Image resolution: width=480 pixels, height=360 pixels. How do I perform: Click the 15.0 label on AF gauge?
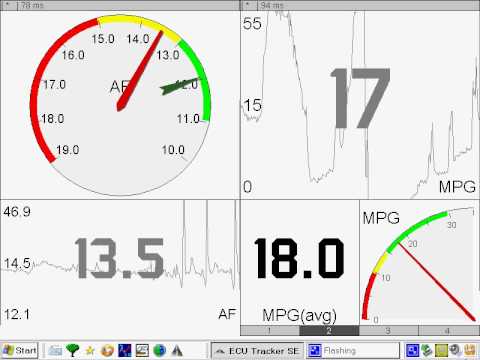103,39
